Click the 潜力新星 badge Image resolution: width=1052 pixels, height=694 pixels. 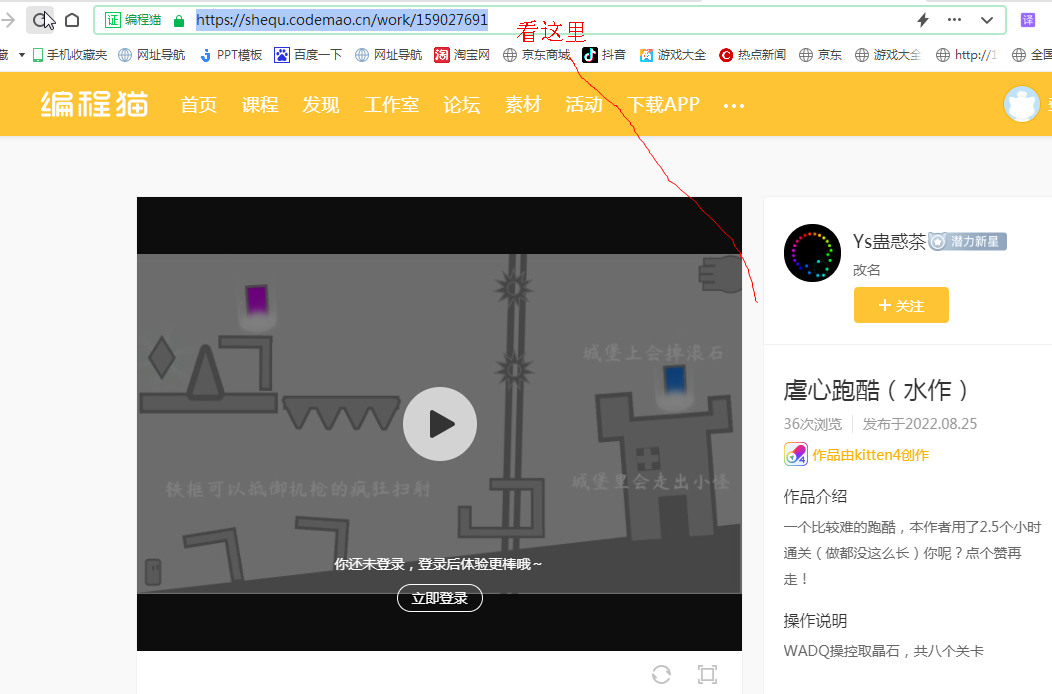pyautogui.click(x=967, y=241)
